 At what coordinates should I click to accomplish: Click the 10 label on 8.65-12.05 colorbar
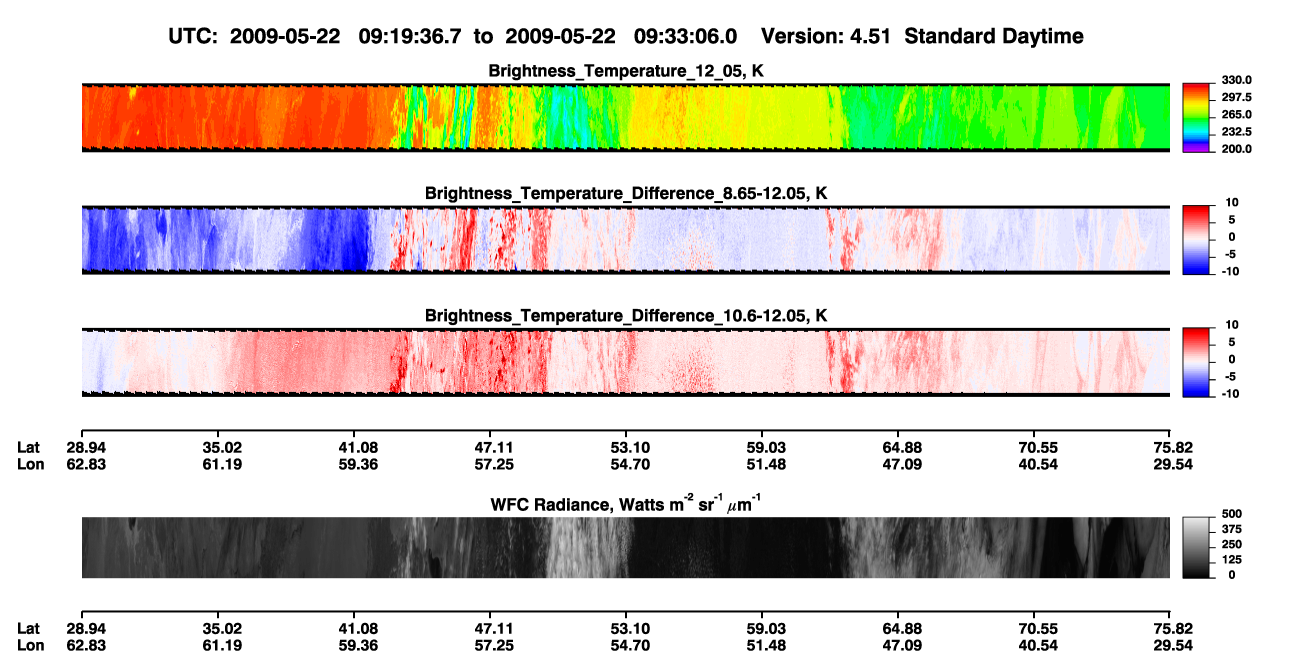[1232, 202]
